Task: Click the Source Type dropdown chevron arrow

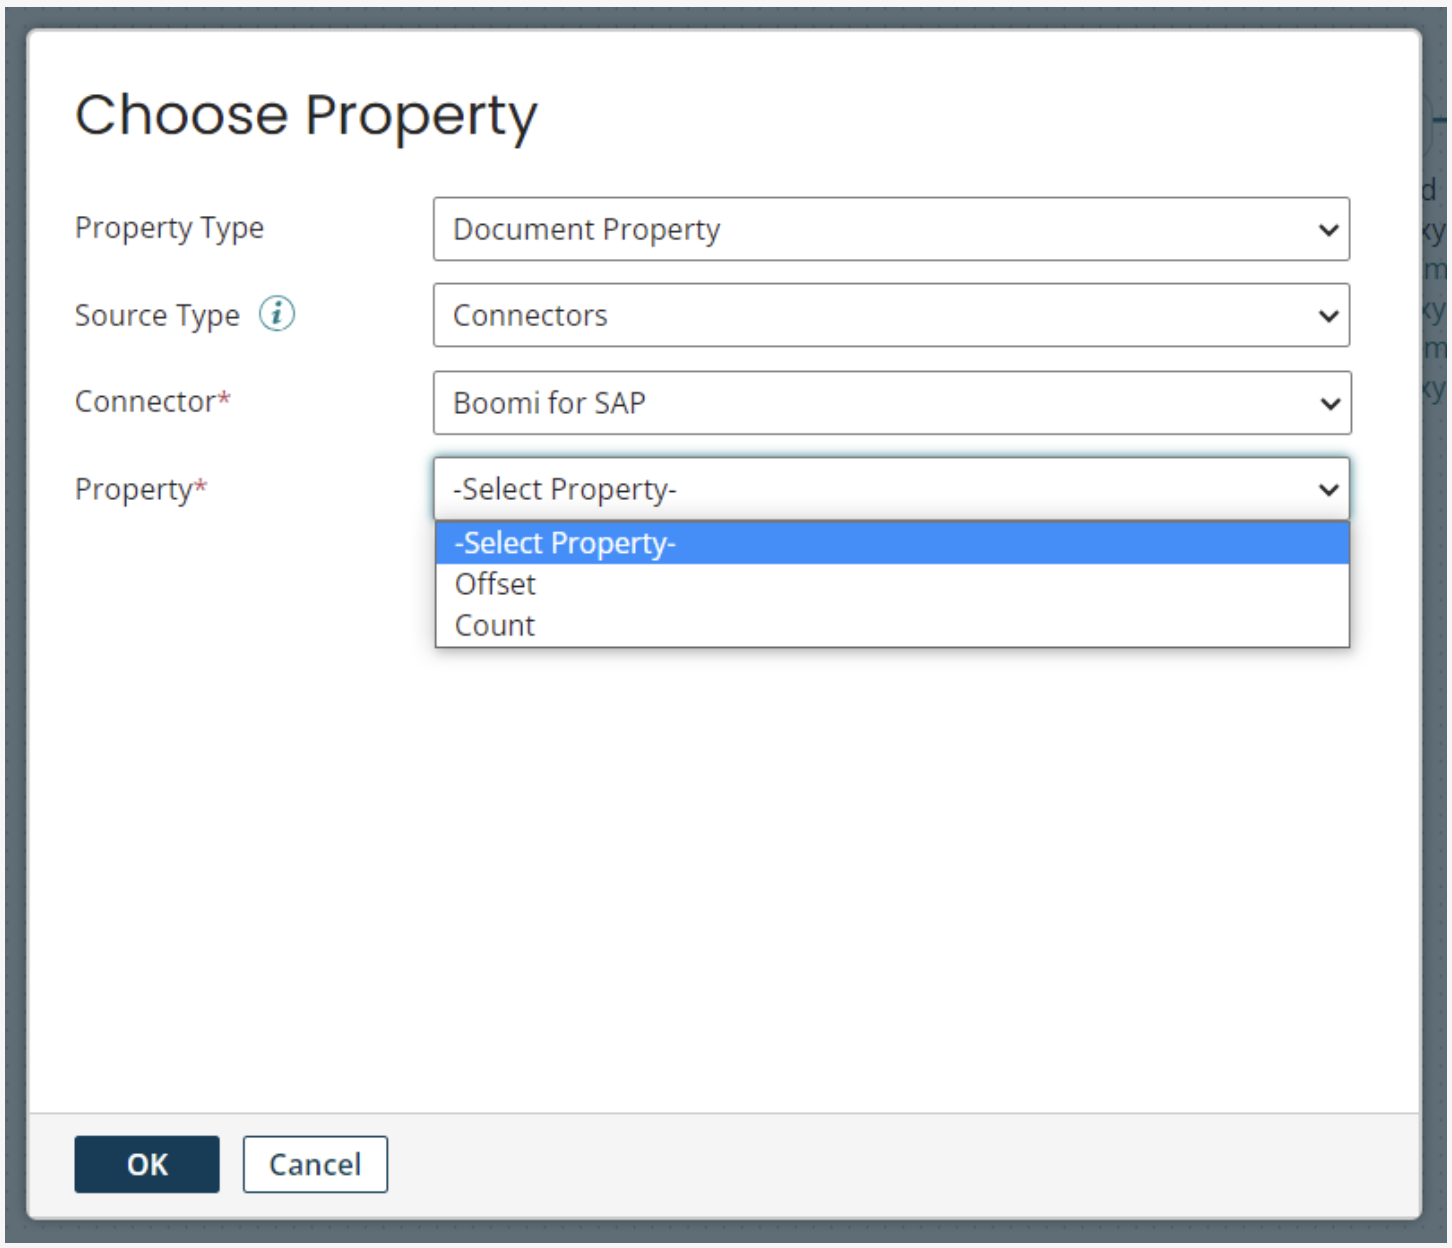Action: [x=1328, y=316]
